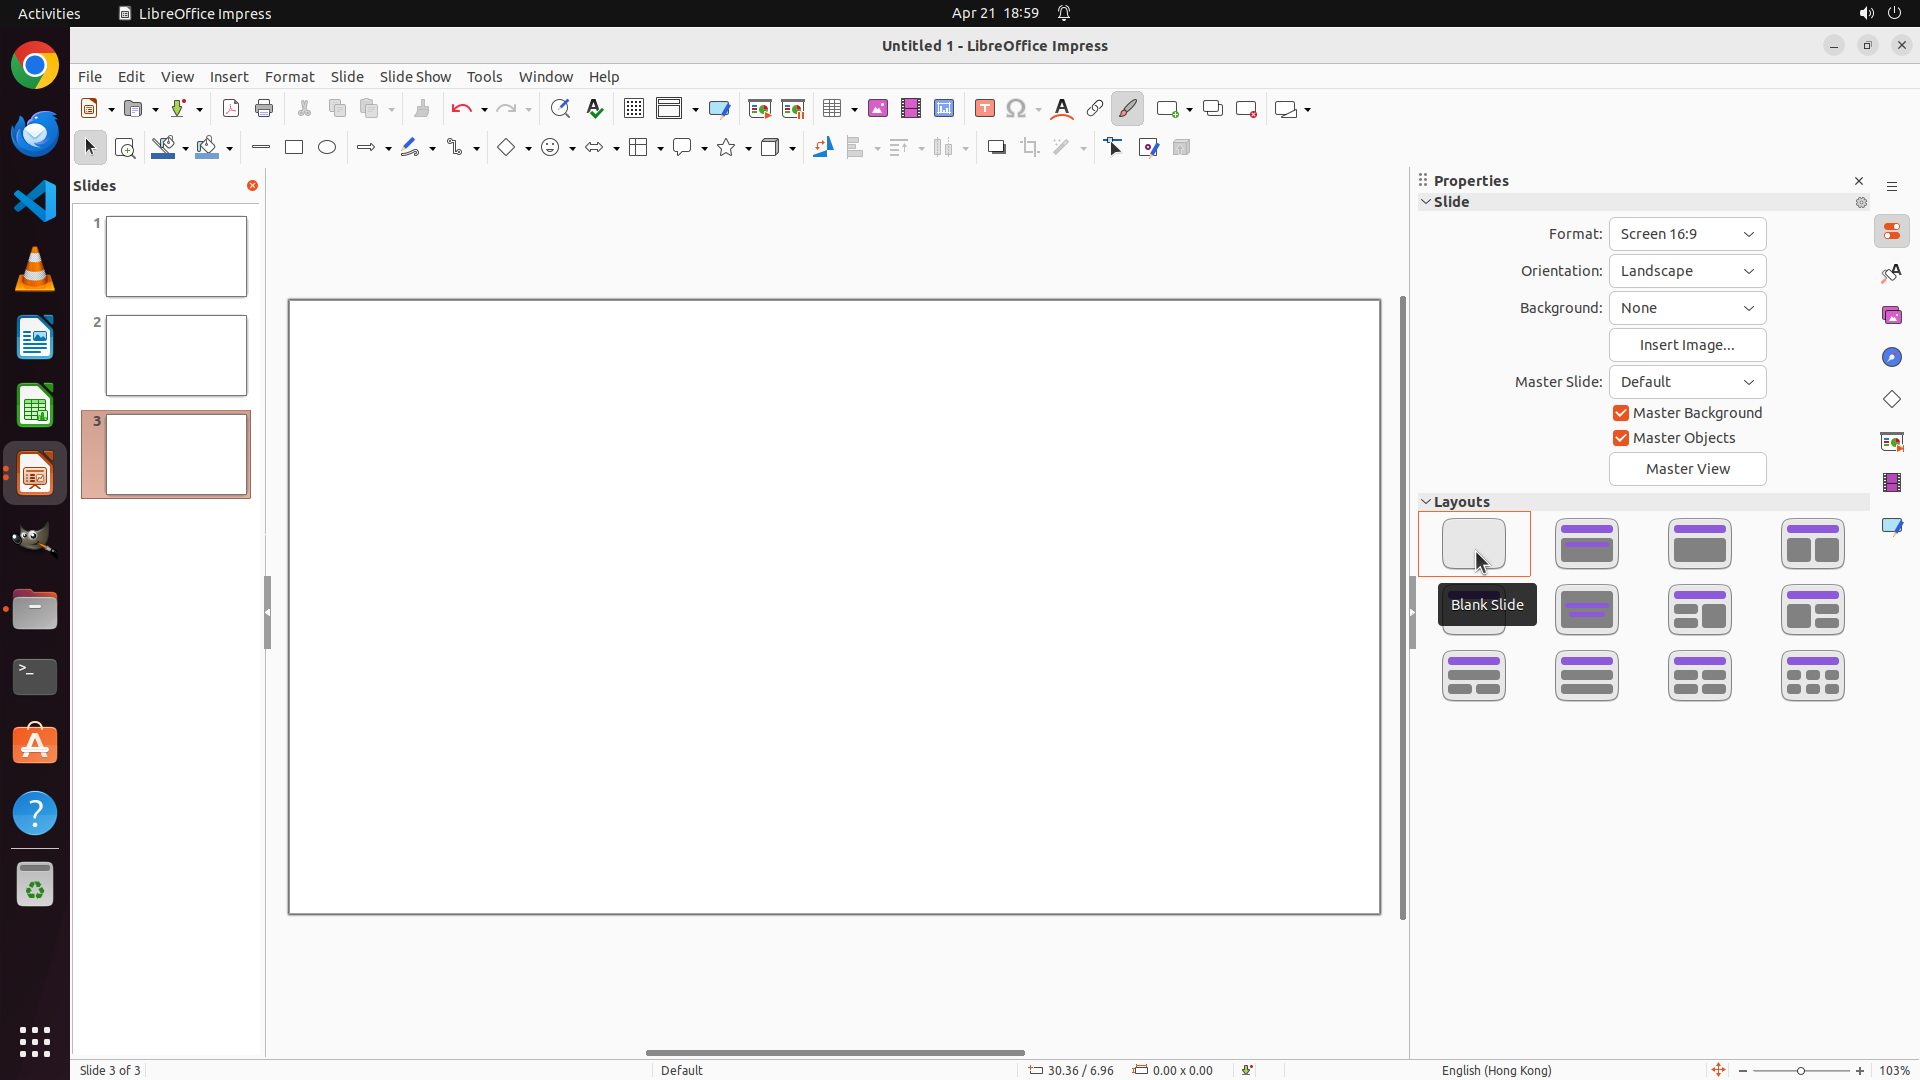Click the Export as PDF icon
Viewport: 1920px width, 1080px height.
(x=231, y=109)
